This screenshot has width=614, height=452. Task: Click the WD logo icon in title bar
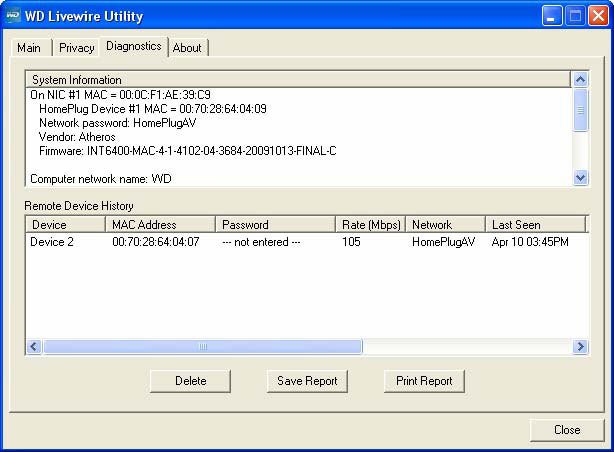[x=13, y=16]
